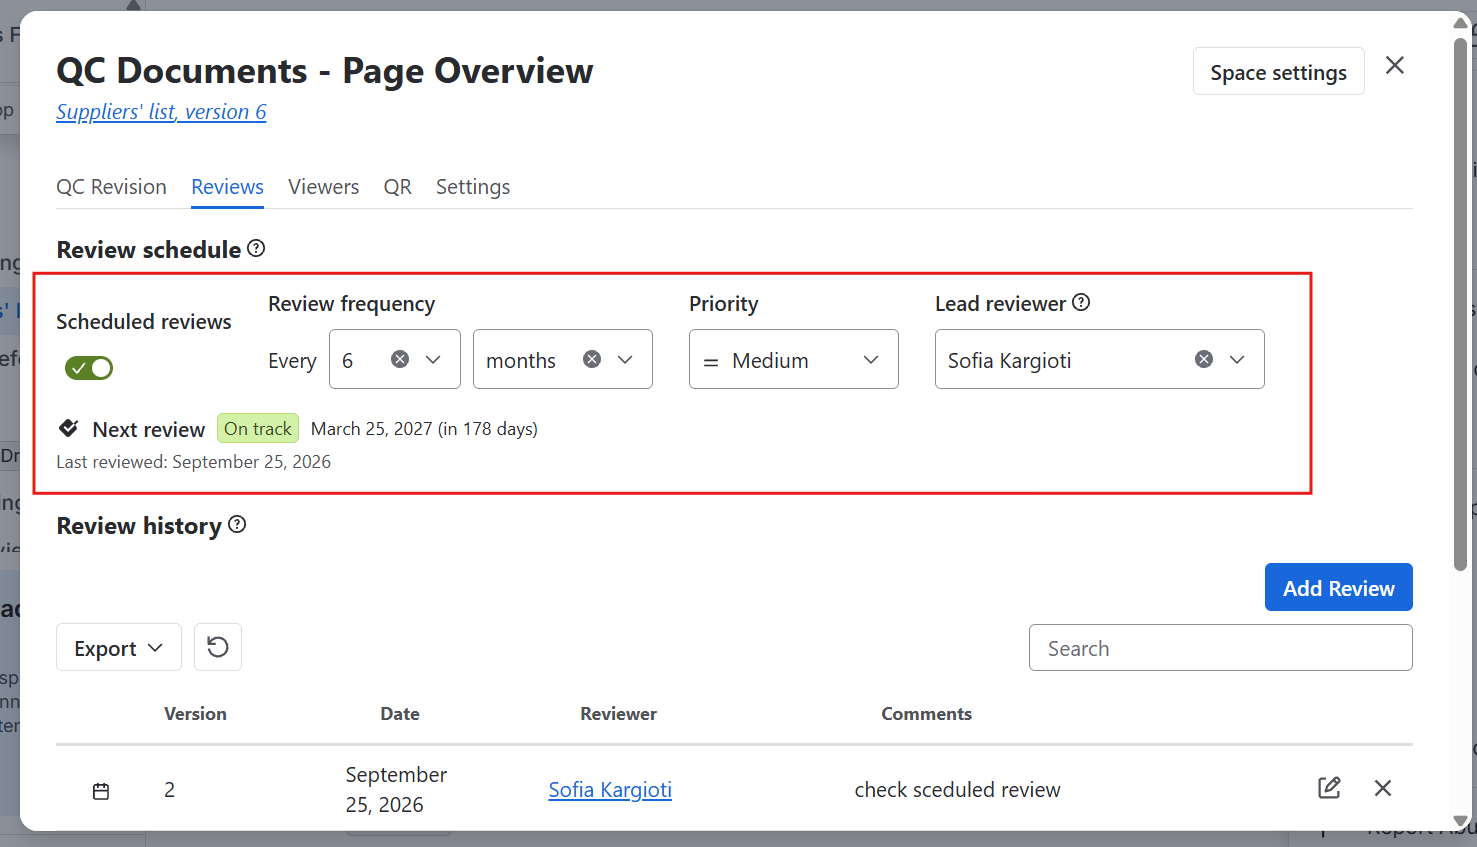Click the 'September 25, 2026' date cell
1477x847 pixels.
coord(396,790)
